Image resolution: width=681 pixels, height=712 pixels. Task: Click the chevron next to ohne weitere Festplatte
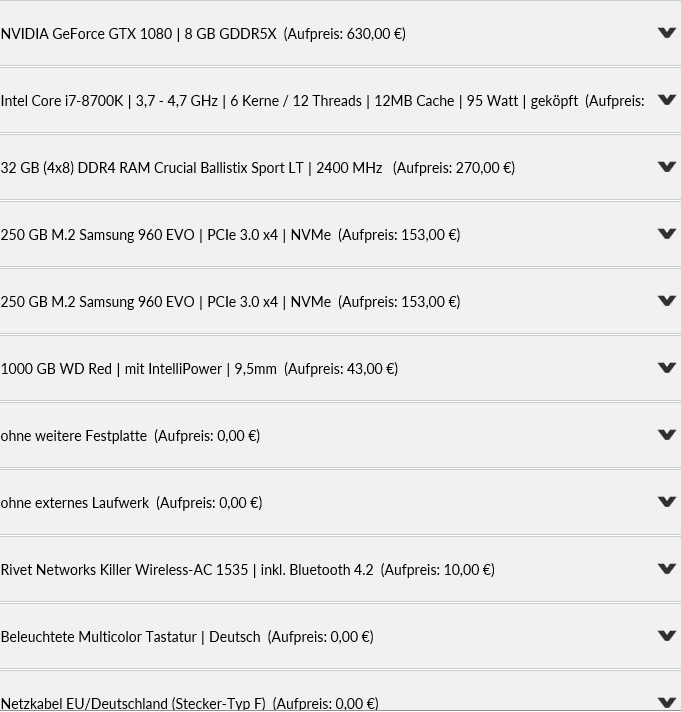[667, 435]
